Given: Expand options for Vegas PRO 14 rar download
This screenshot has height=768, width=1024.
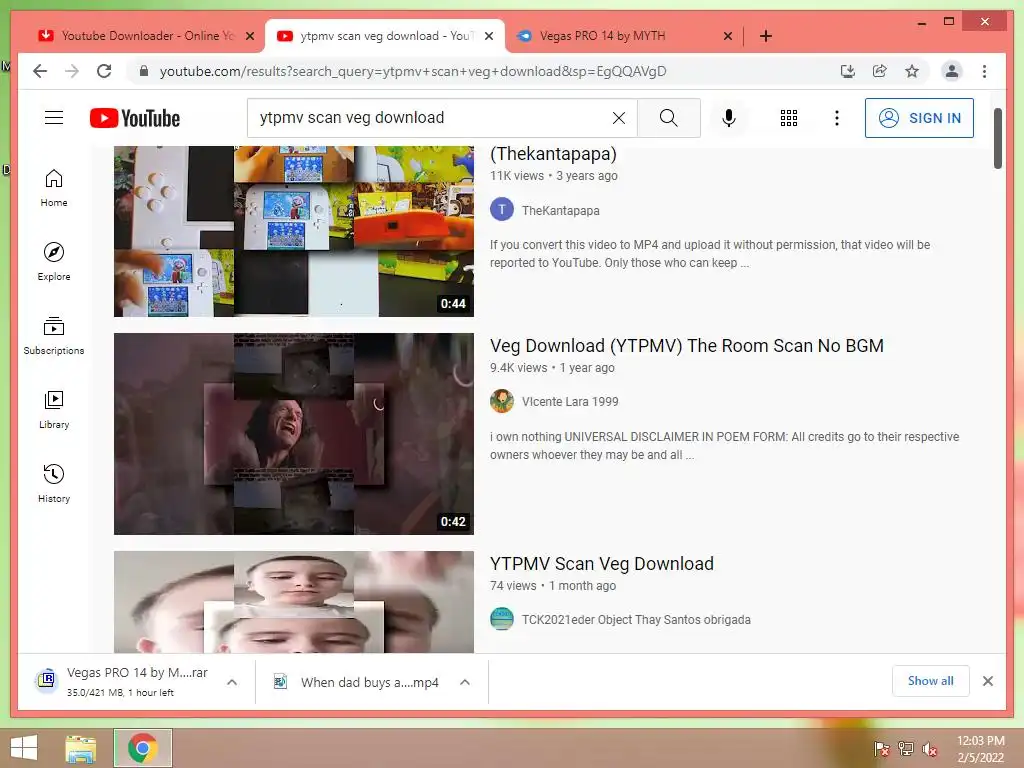Looking at the screenshot, I should 232,682.
